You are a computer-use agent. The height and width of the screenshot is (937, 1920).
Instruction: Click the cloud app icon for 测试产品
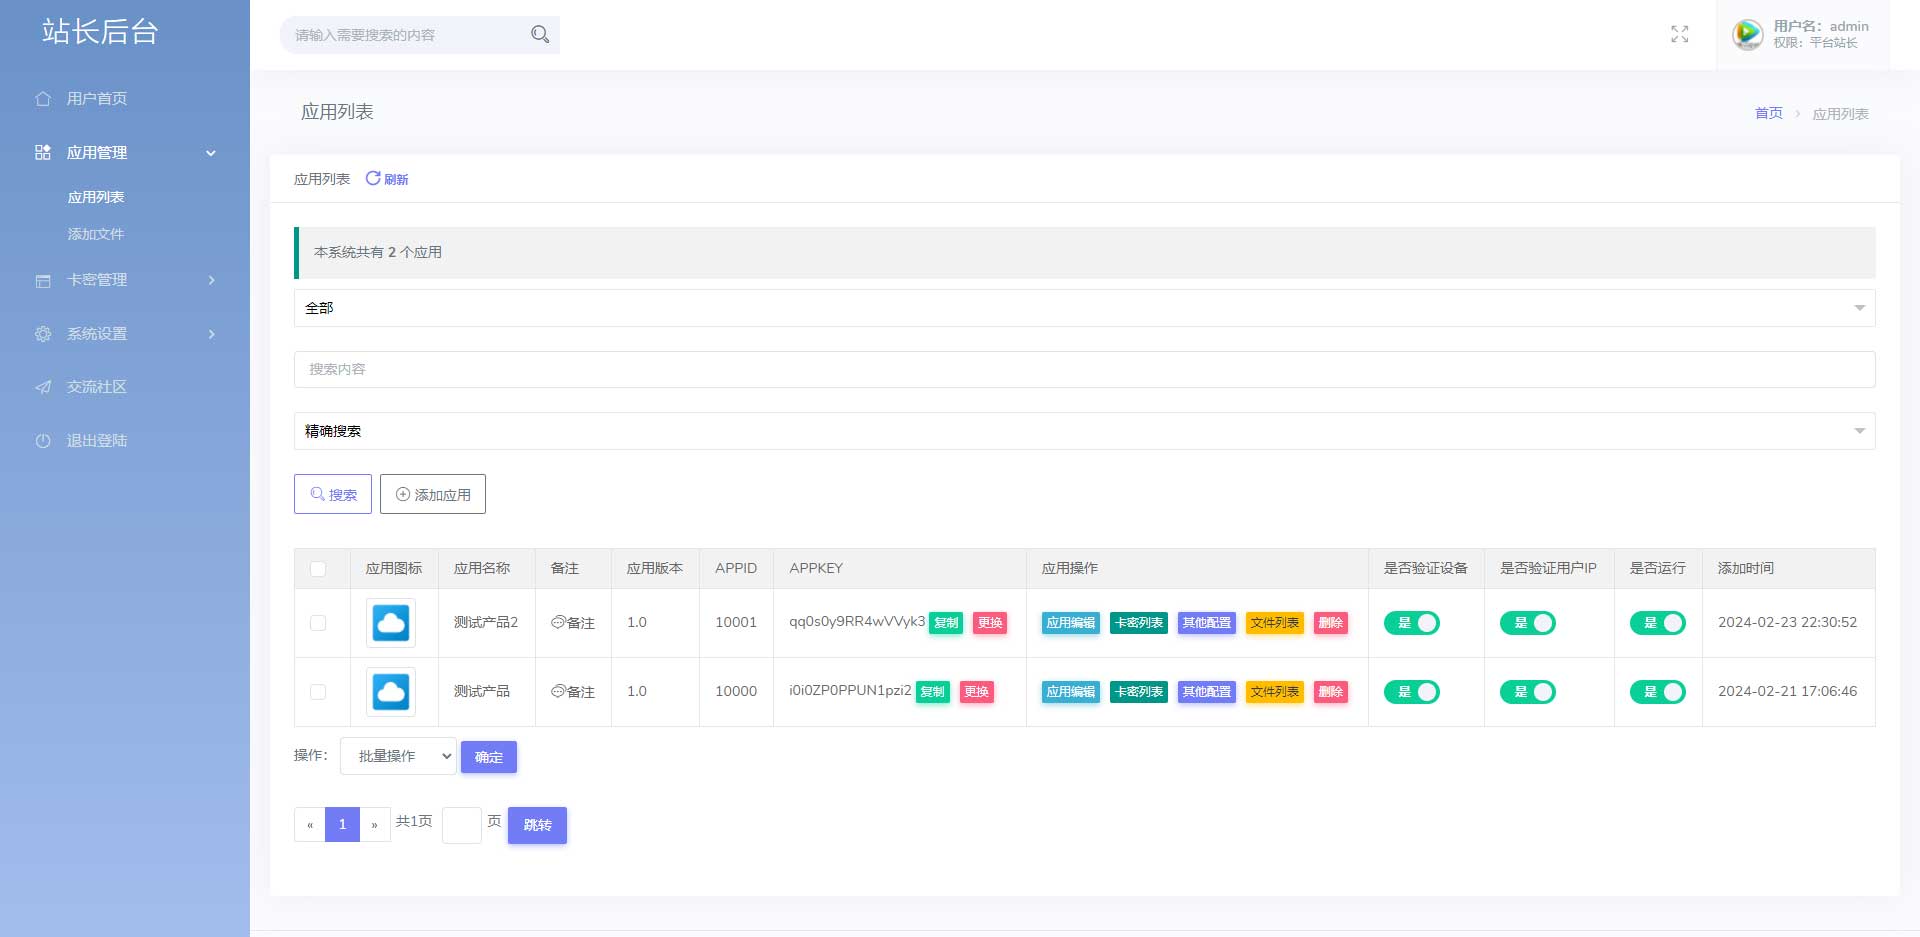pyautogui.click(x=391, y=692)
